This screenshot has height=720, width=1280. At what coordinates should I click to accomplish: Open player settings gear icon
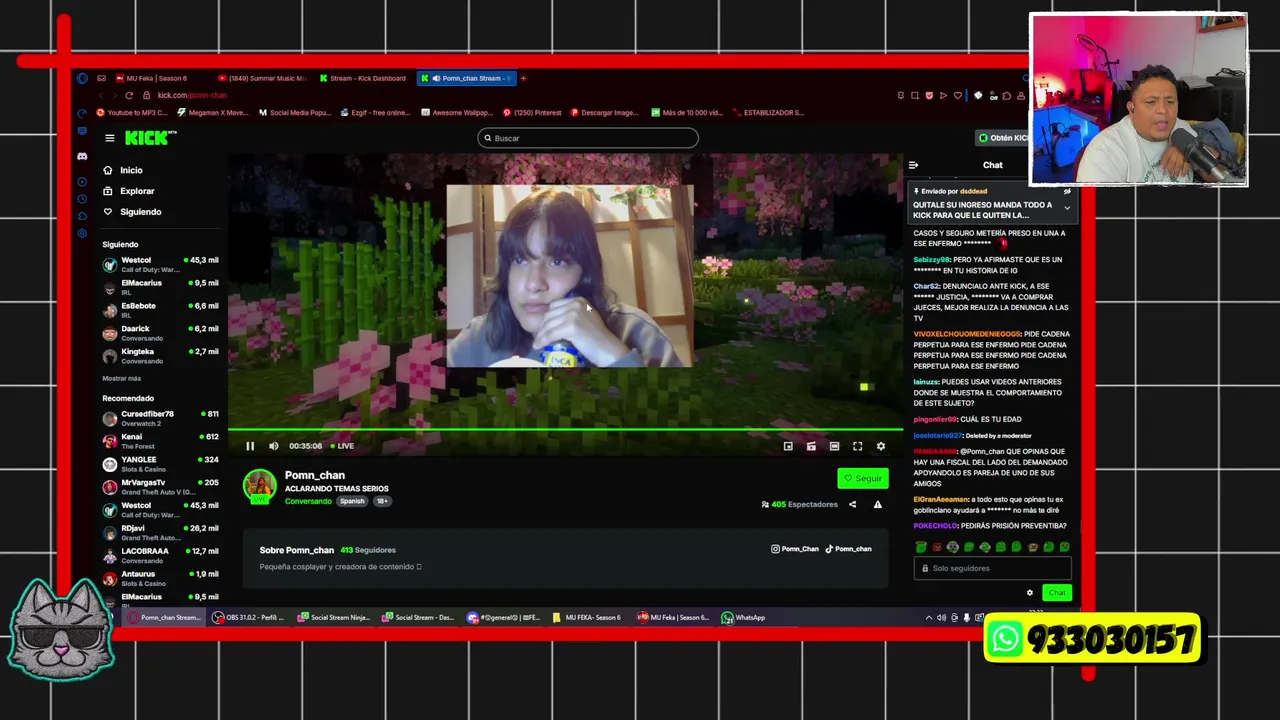[x=880, y=446]
